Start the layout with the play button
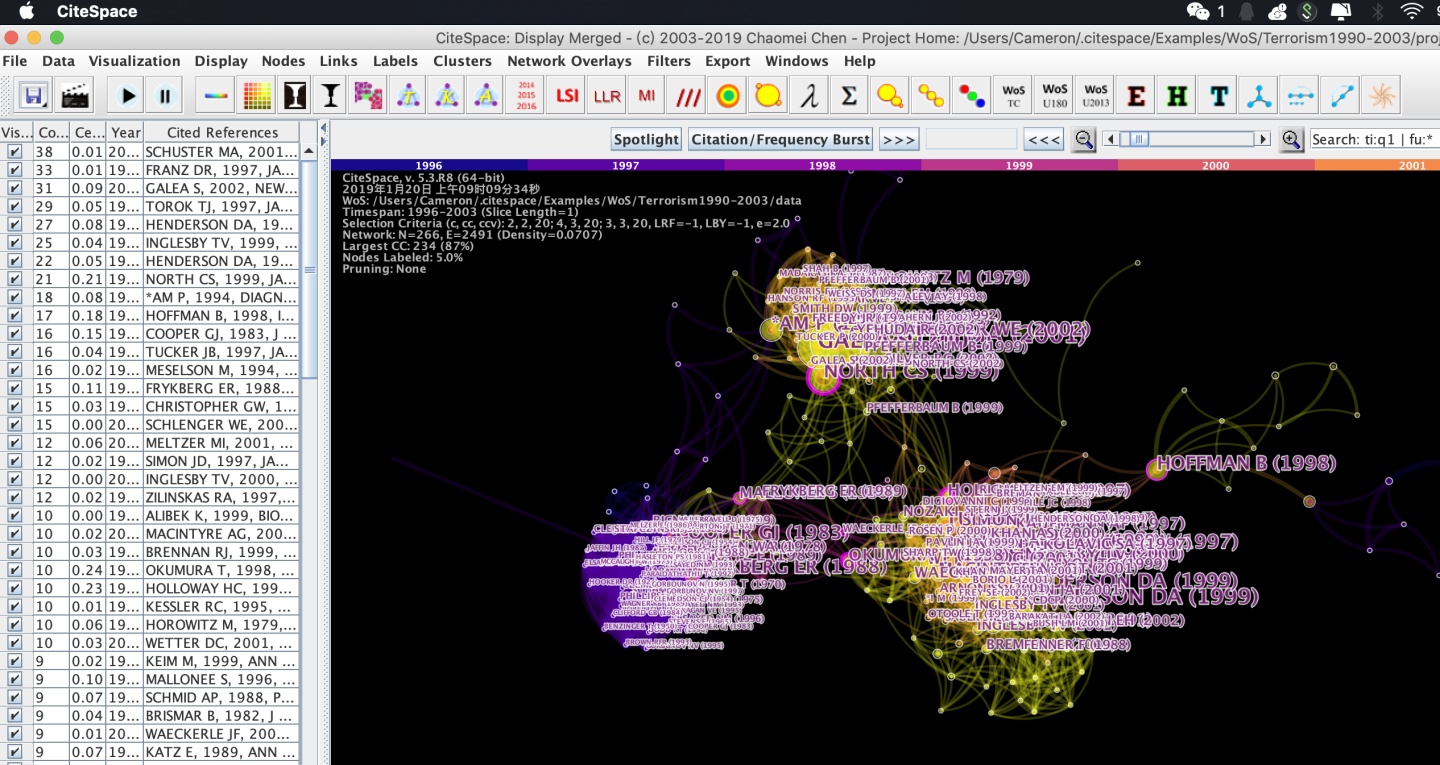 point(128,96)
